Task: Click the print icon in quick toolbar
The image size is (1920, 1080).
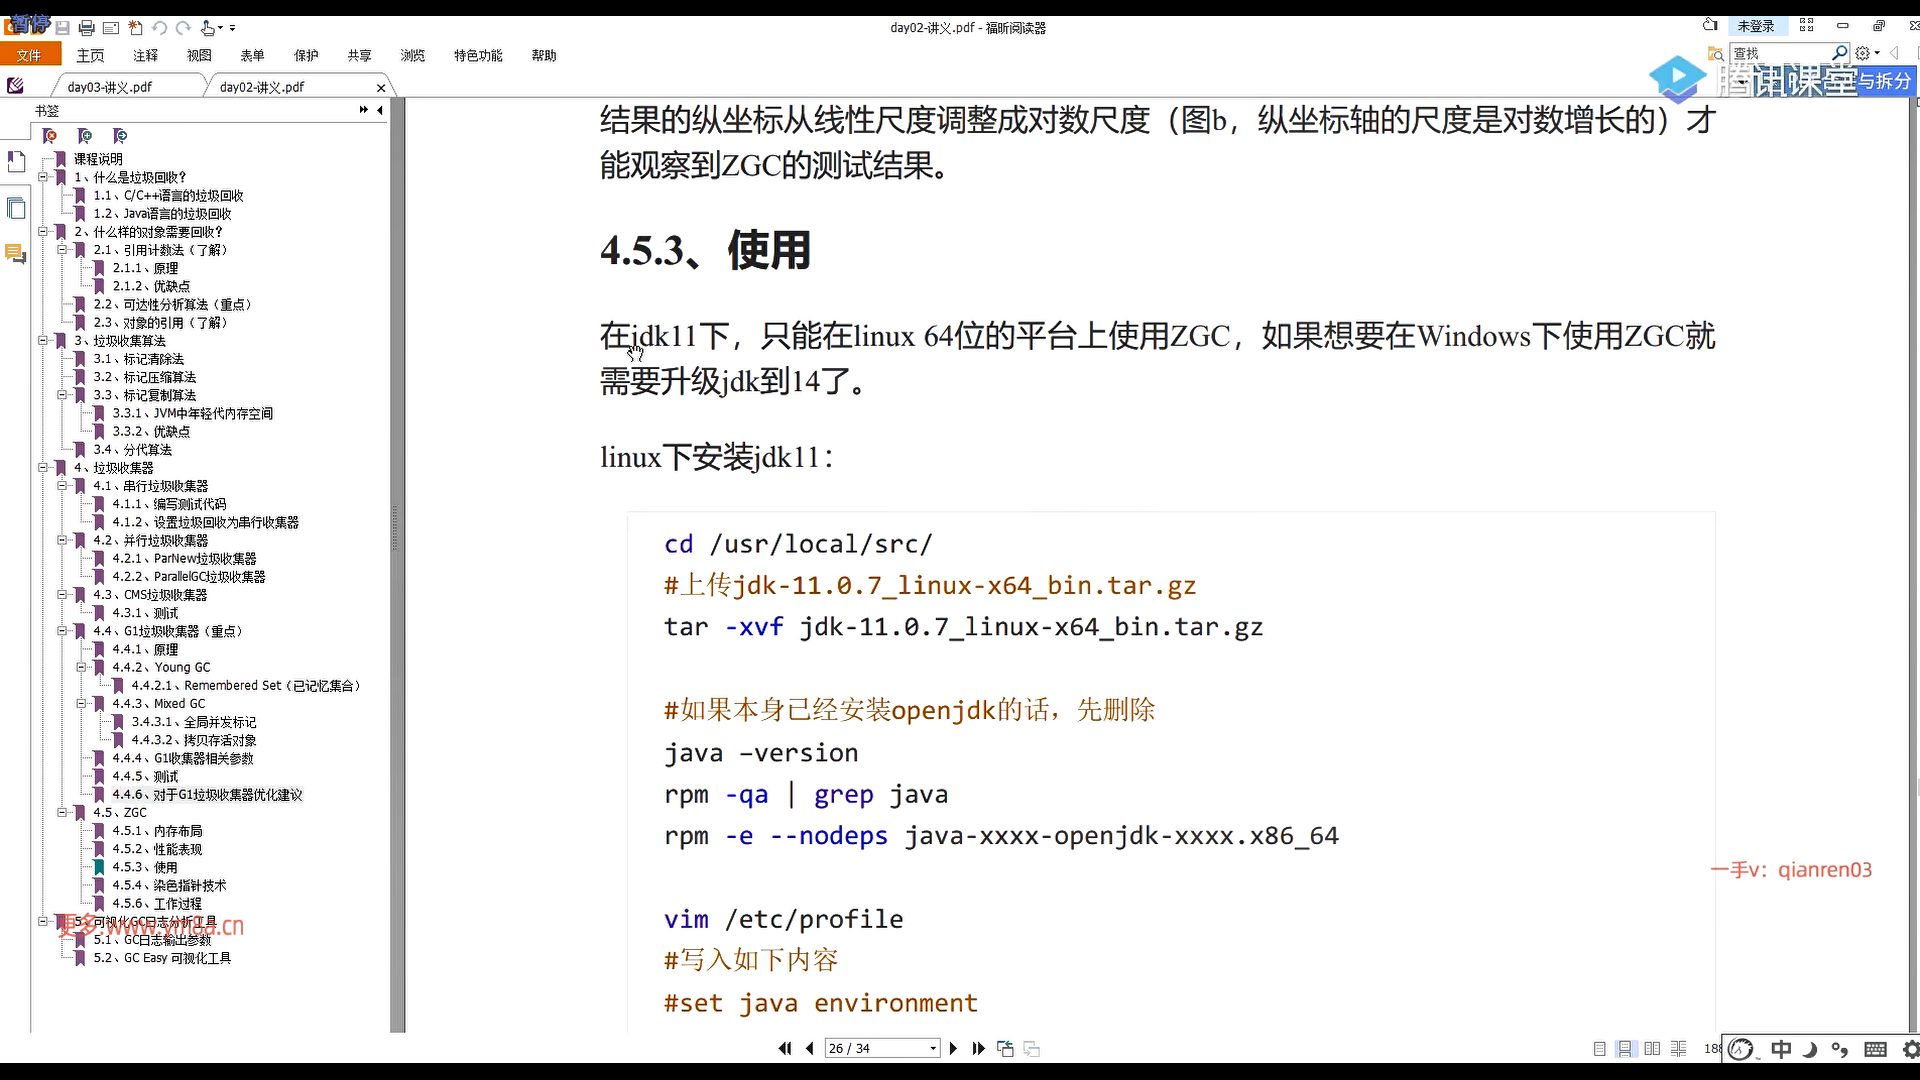Action: 86,28
